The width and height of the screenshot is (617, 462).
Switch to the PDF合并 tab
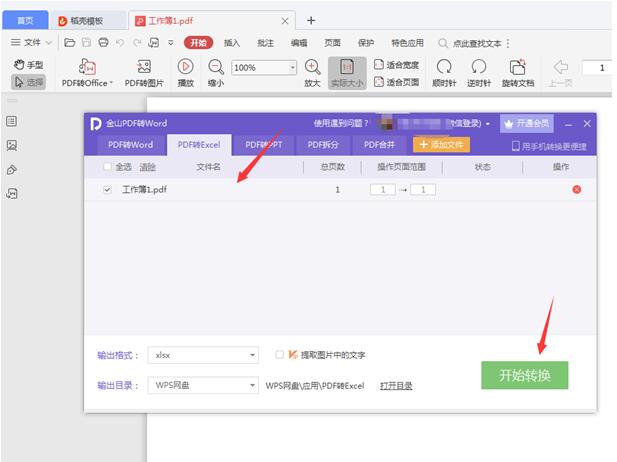click(x=379, y=145)
